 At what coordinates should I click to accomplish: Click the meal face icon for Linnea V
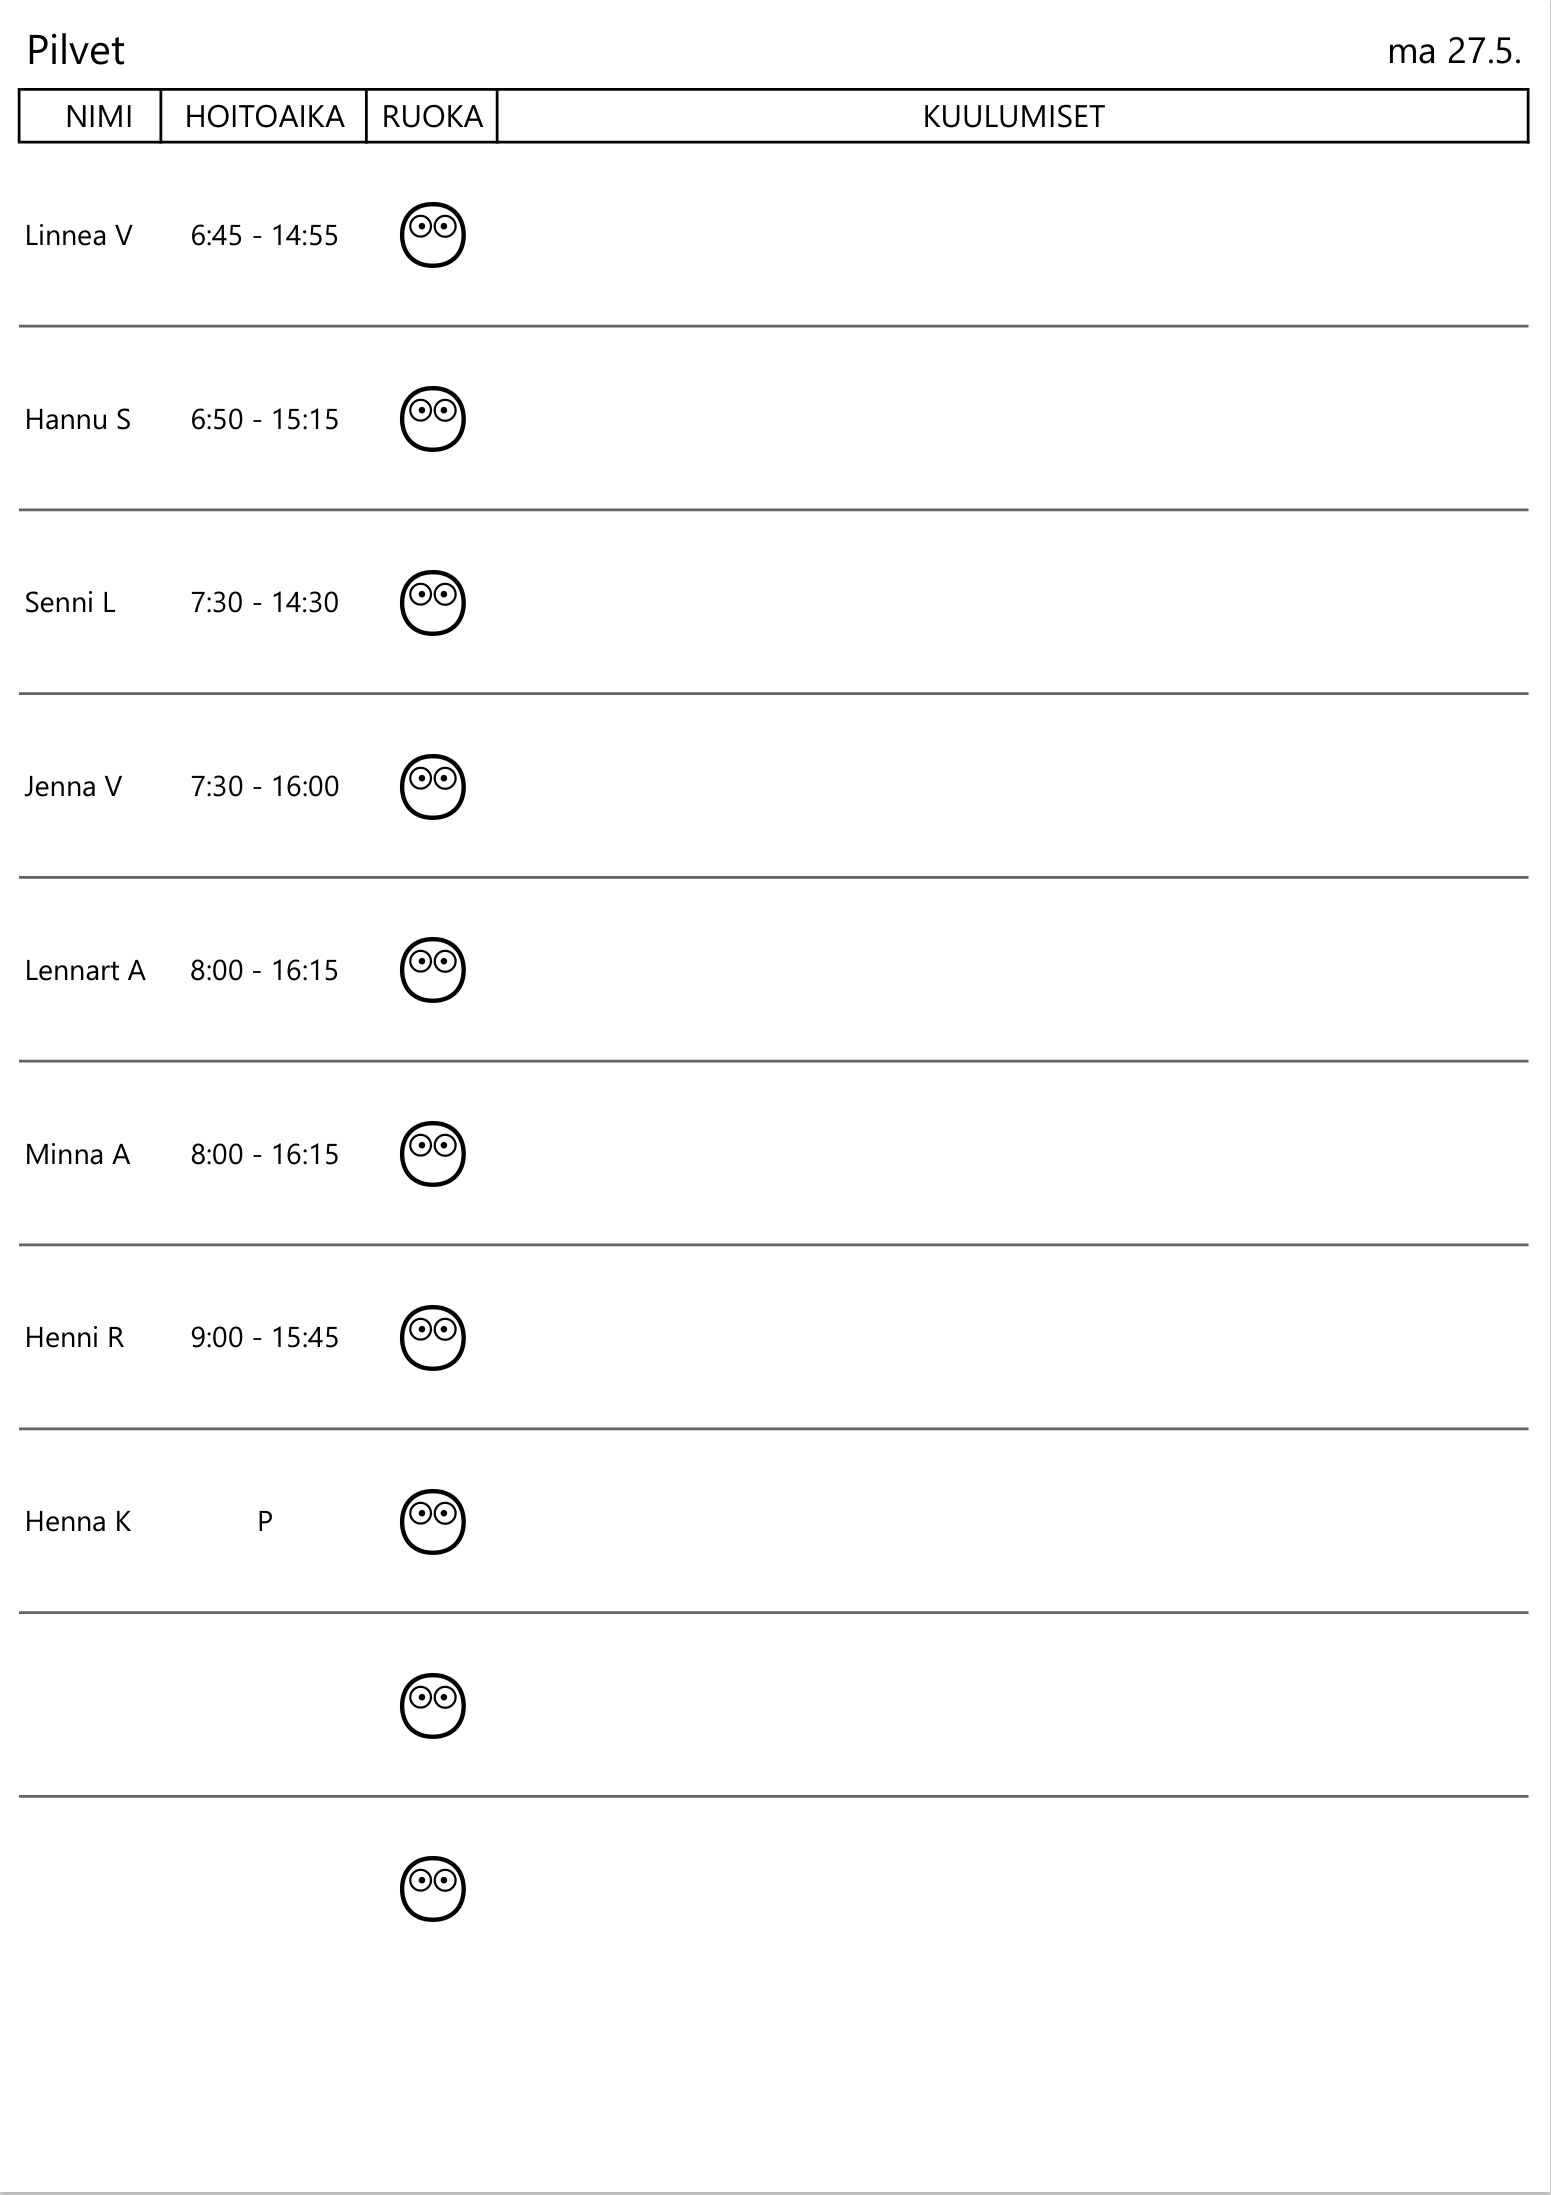click(433, 236)
